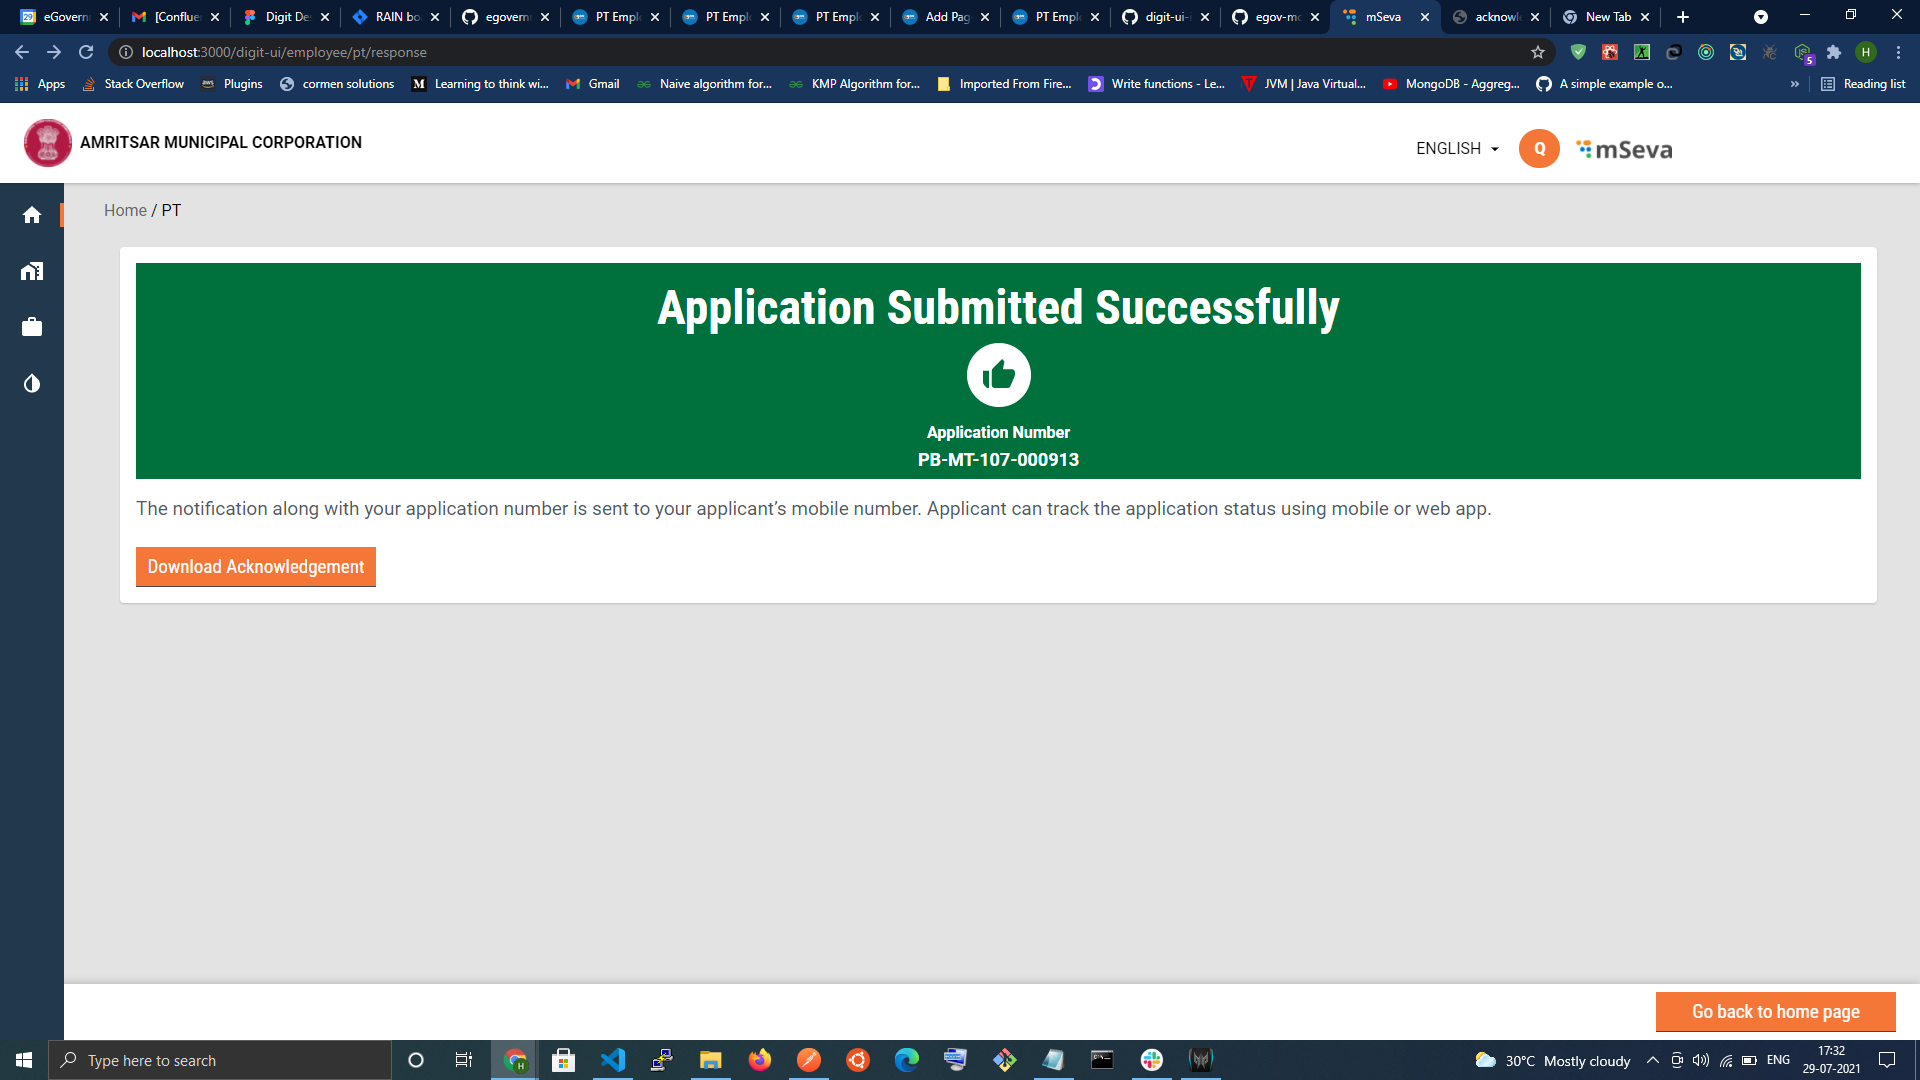Click the orange Q user avatar
Viewport: 1920px width, 1080px height.
[1539, 149]
